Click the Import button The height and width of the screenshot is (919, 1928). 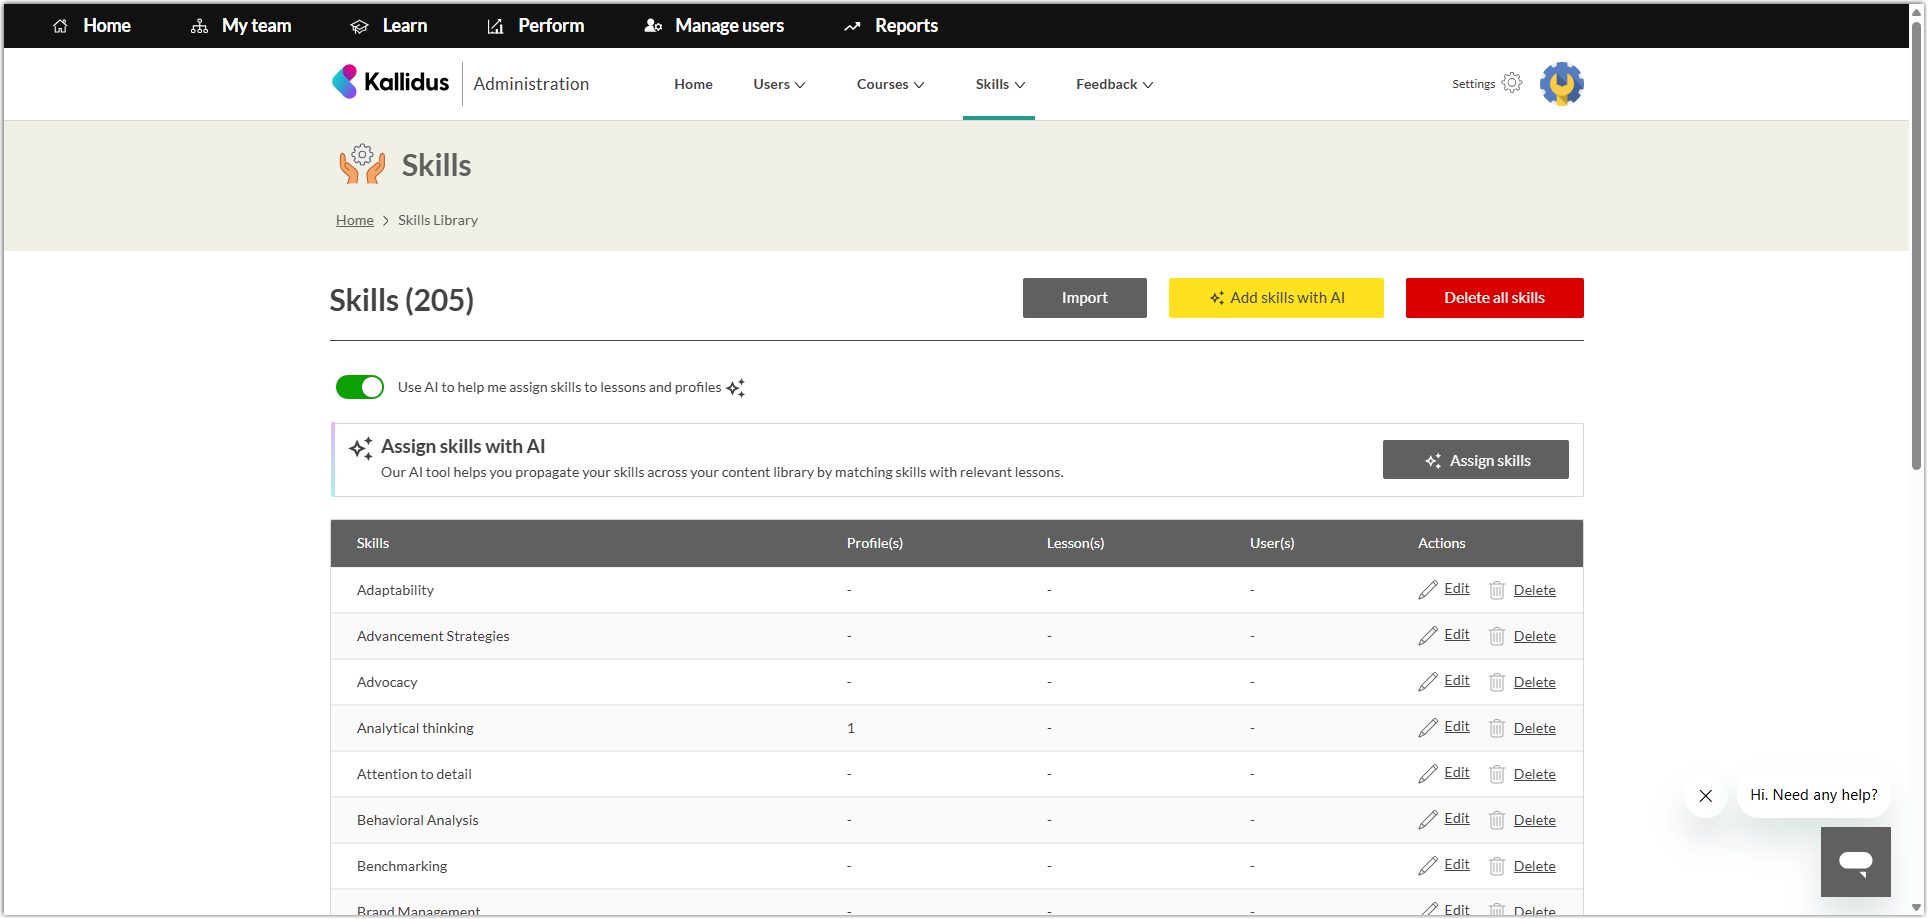pos(1084,298)
